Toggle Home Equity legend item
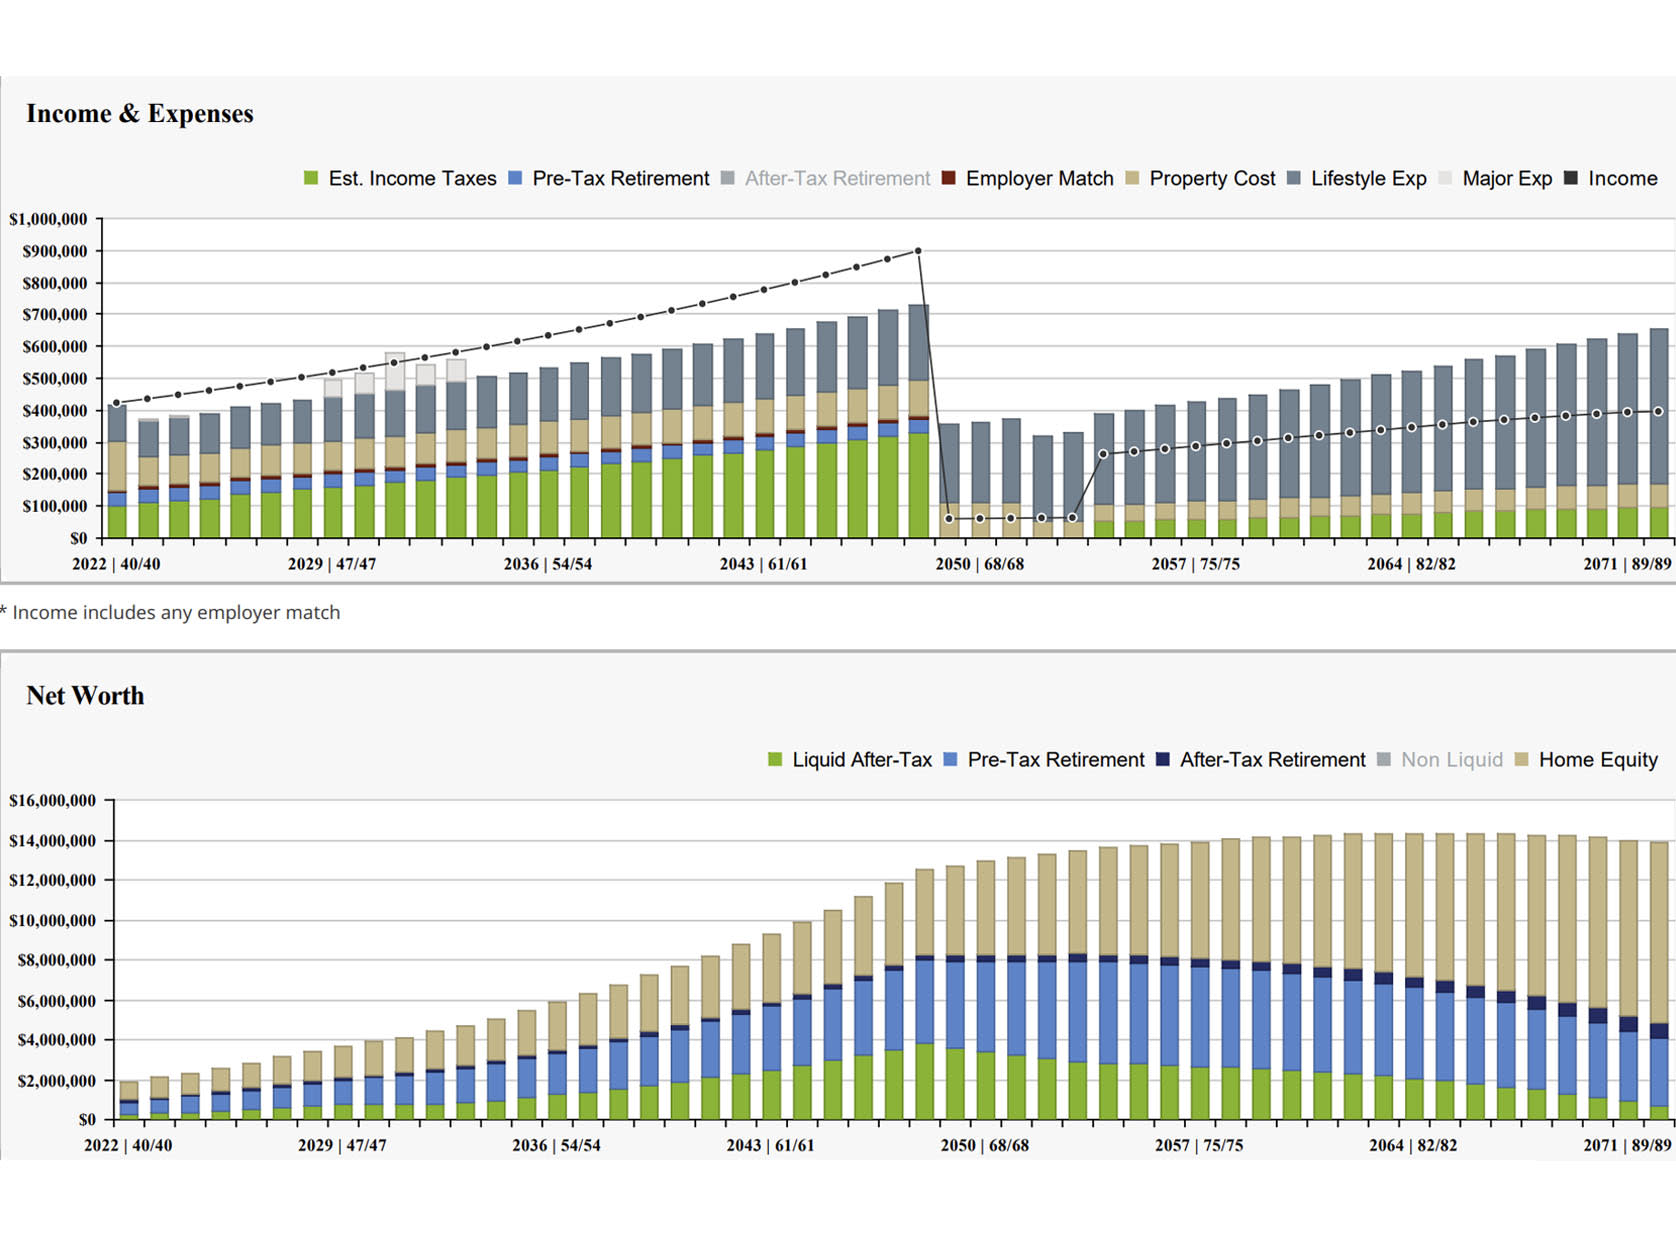The image size is (1676, 1244). tap(1586, 760)
